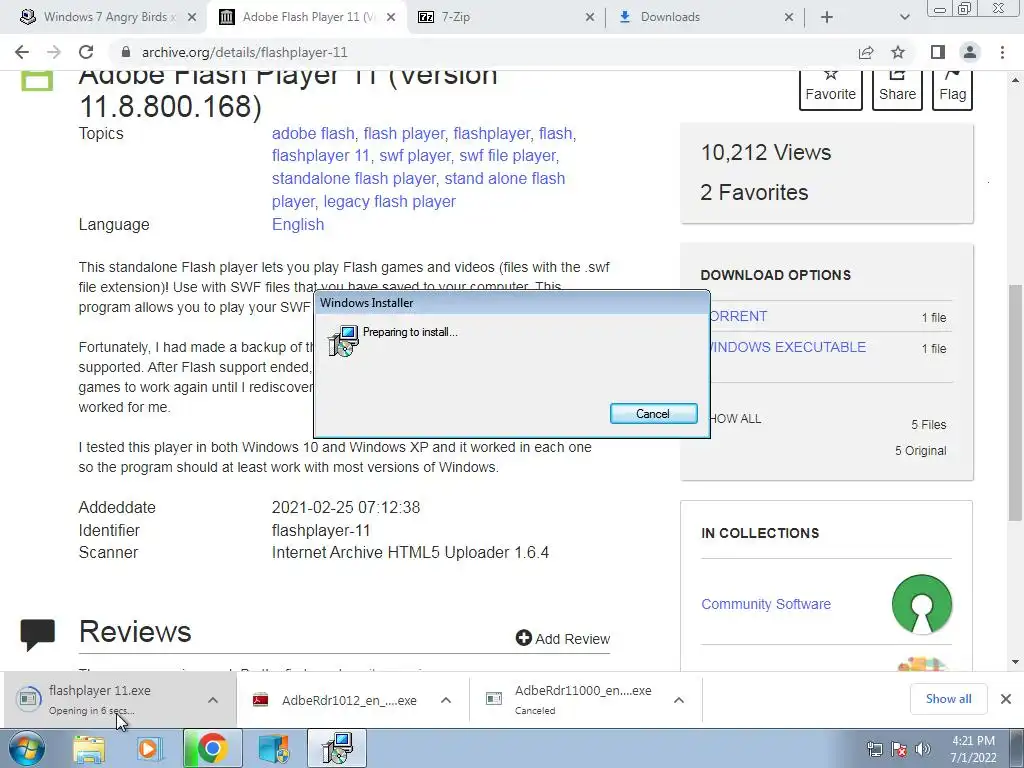Open the tab search chevron
1024x768 pixels.
pos(904,17)
